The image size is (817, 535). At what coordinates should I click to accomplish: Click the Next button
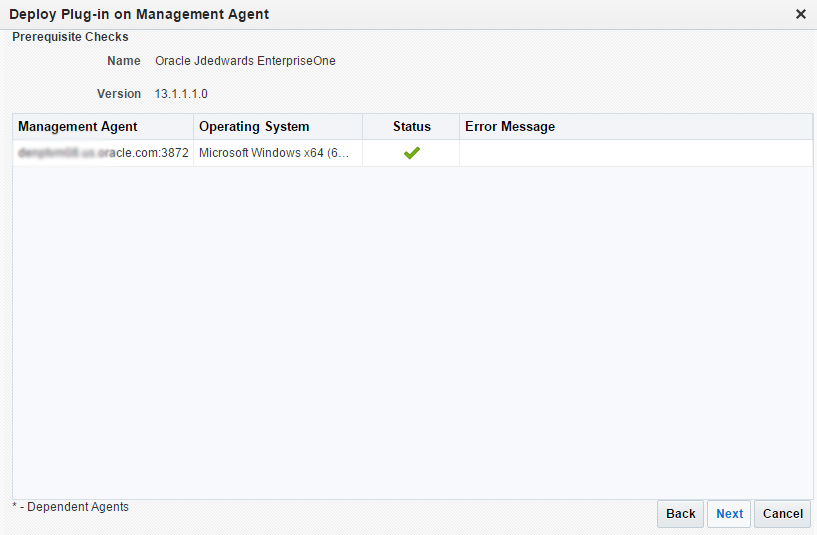729,514
